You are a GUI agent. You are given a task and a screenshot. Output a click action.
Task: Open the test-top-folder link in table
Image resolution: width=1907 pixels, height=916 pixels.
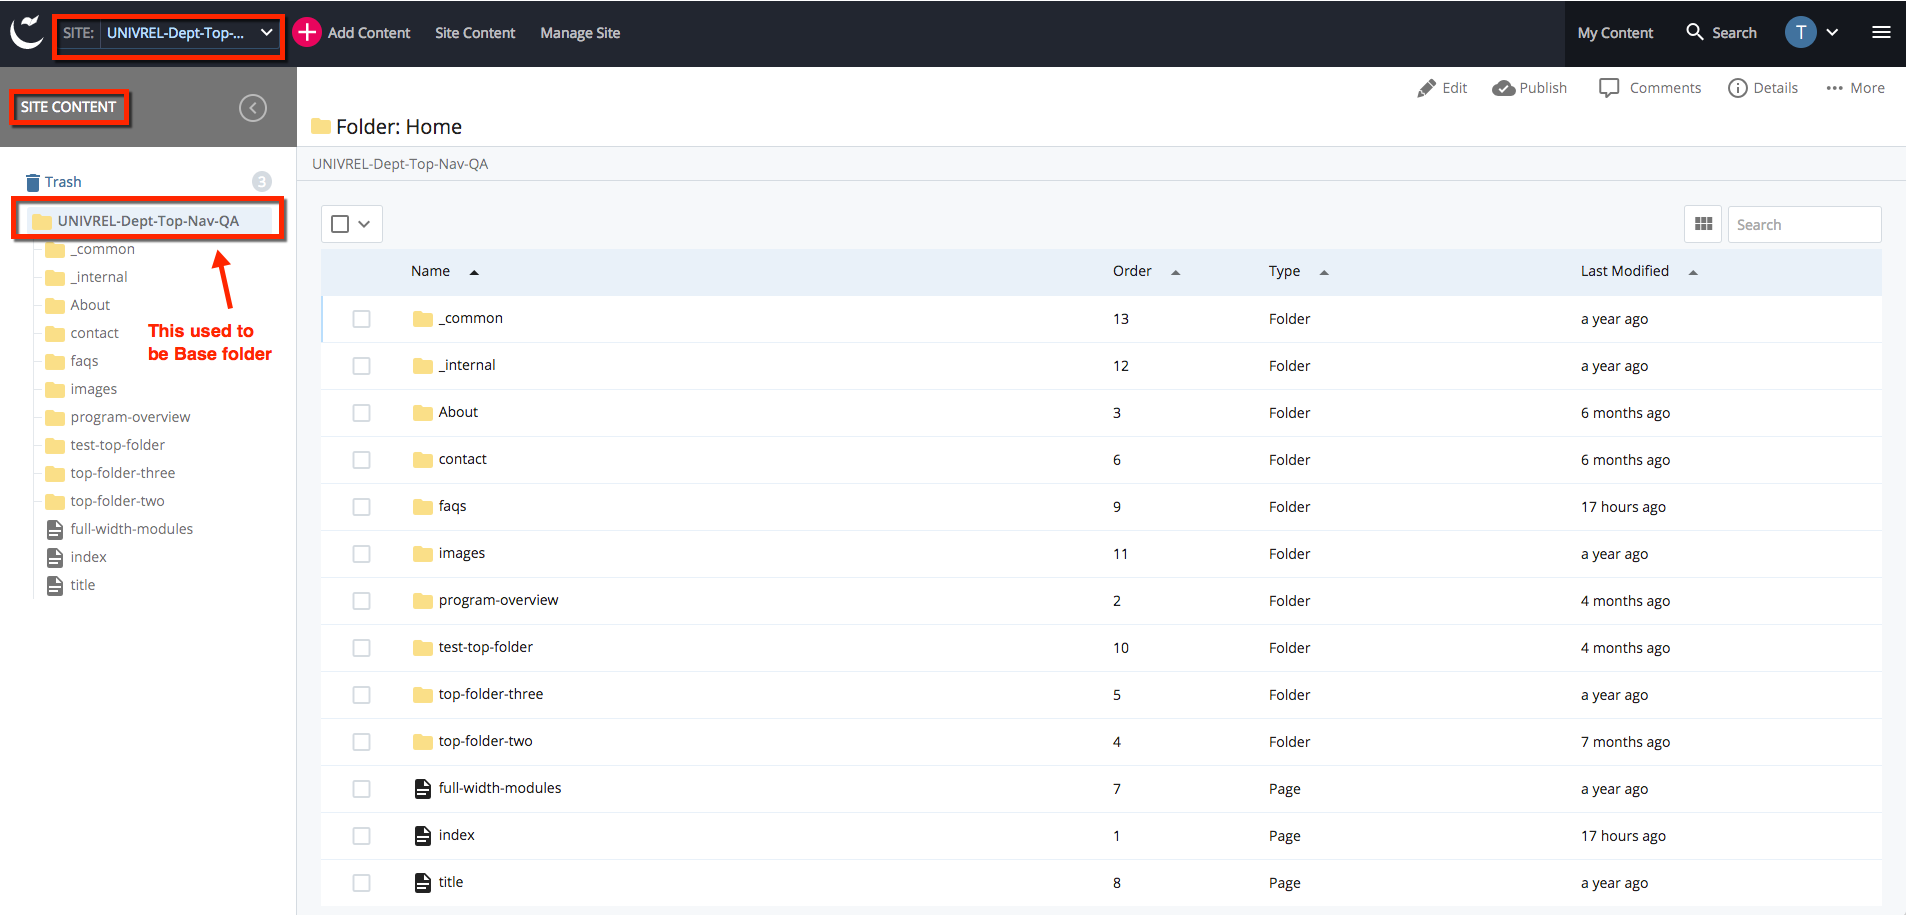(485, 647)
